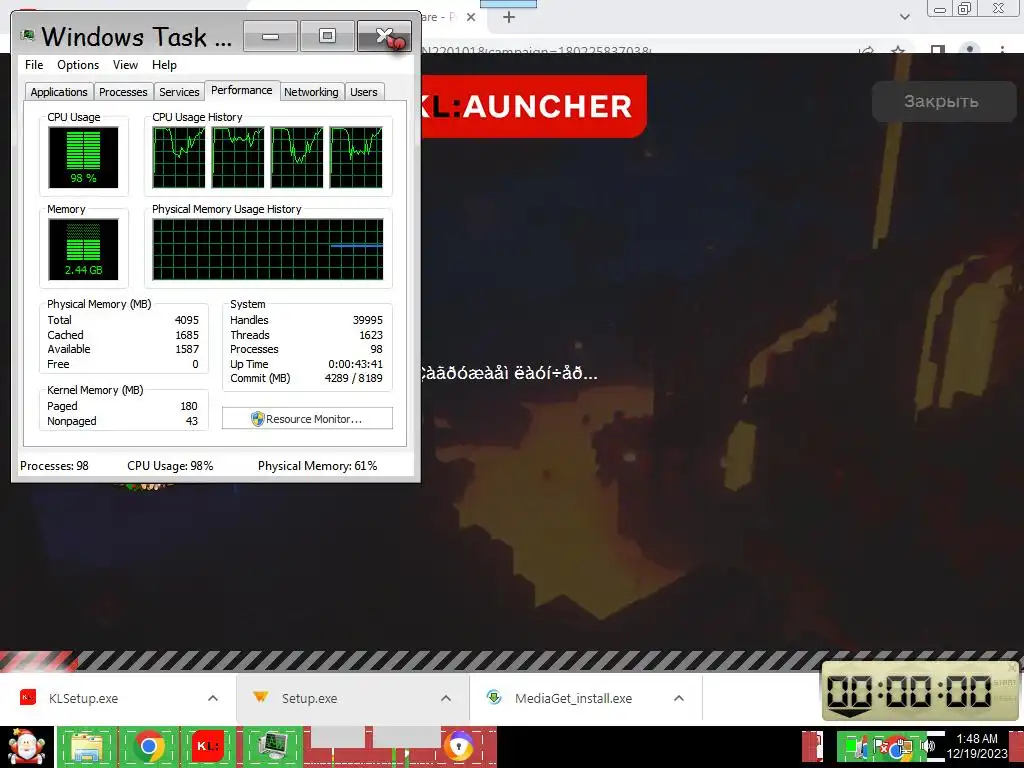Click status bar Processes: 98

coord(54,466)
